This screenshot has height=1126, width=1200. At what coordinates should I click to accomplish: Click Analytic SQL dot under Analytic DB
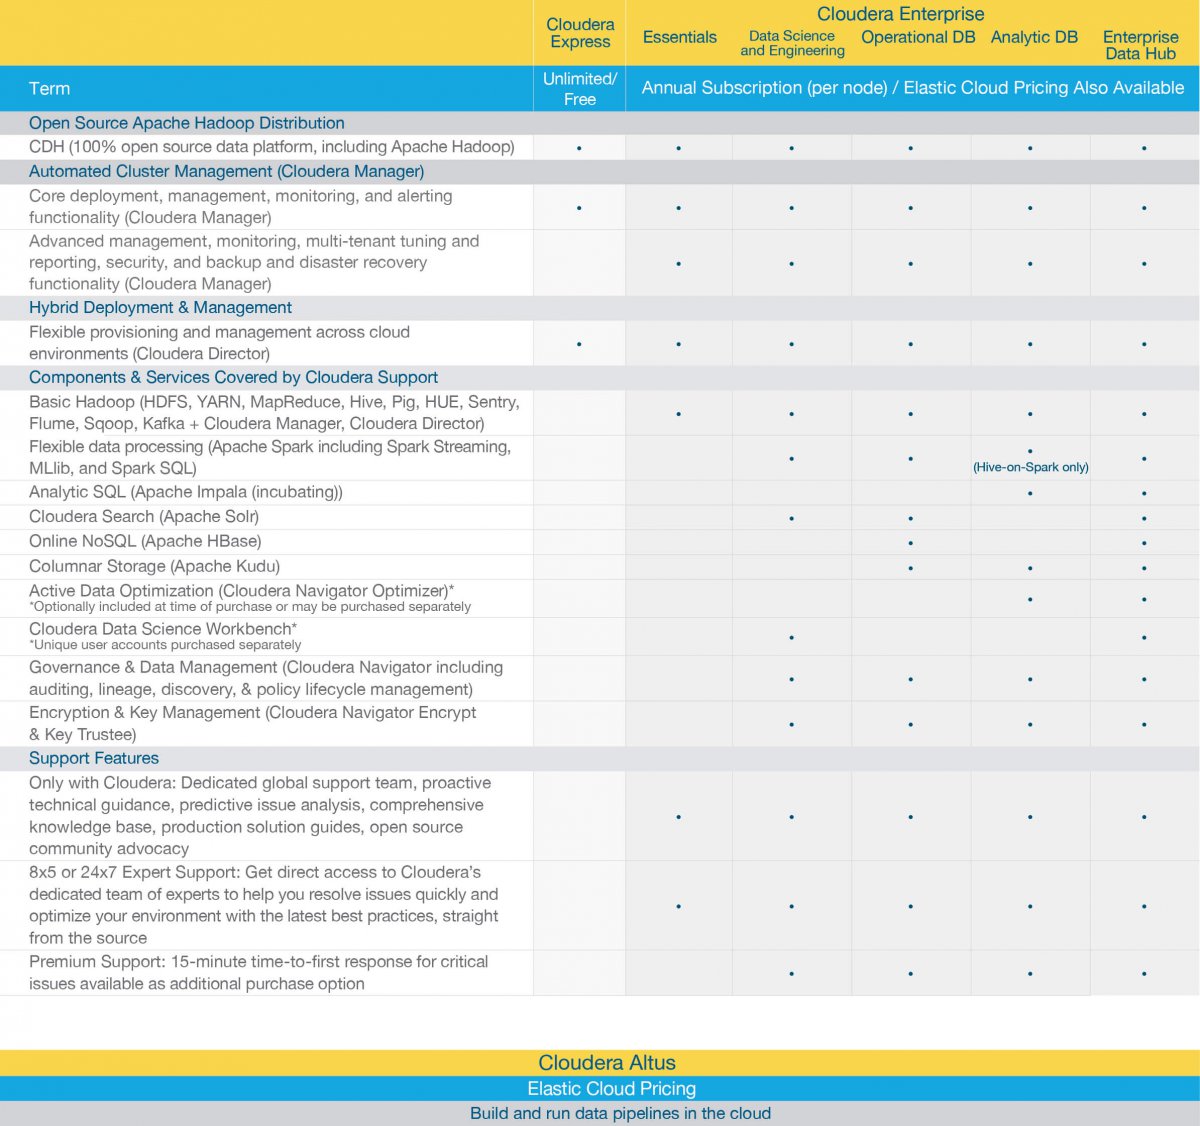point(1030,493)
